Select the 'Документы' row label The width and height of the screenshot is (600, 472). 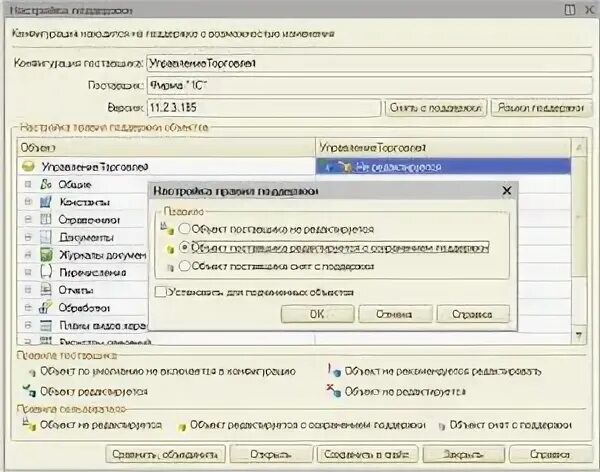coord(86,237)
